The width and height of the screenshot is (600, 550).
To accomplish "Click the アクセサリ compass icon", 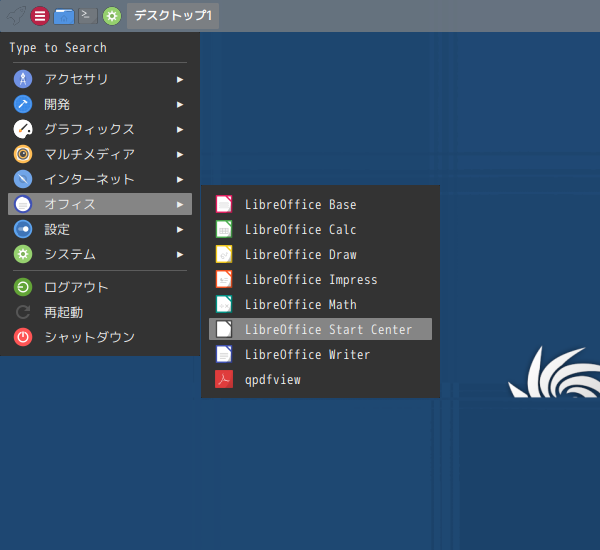I will click(x=23, y=79).
